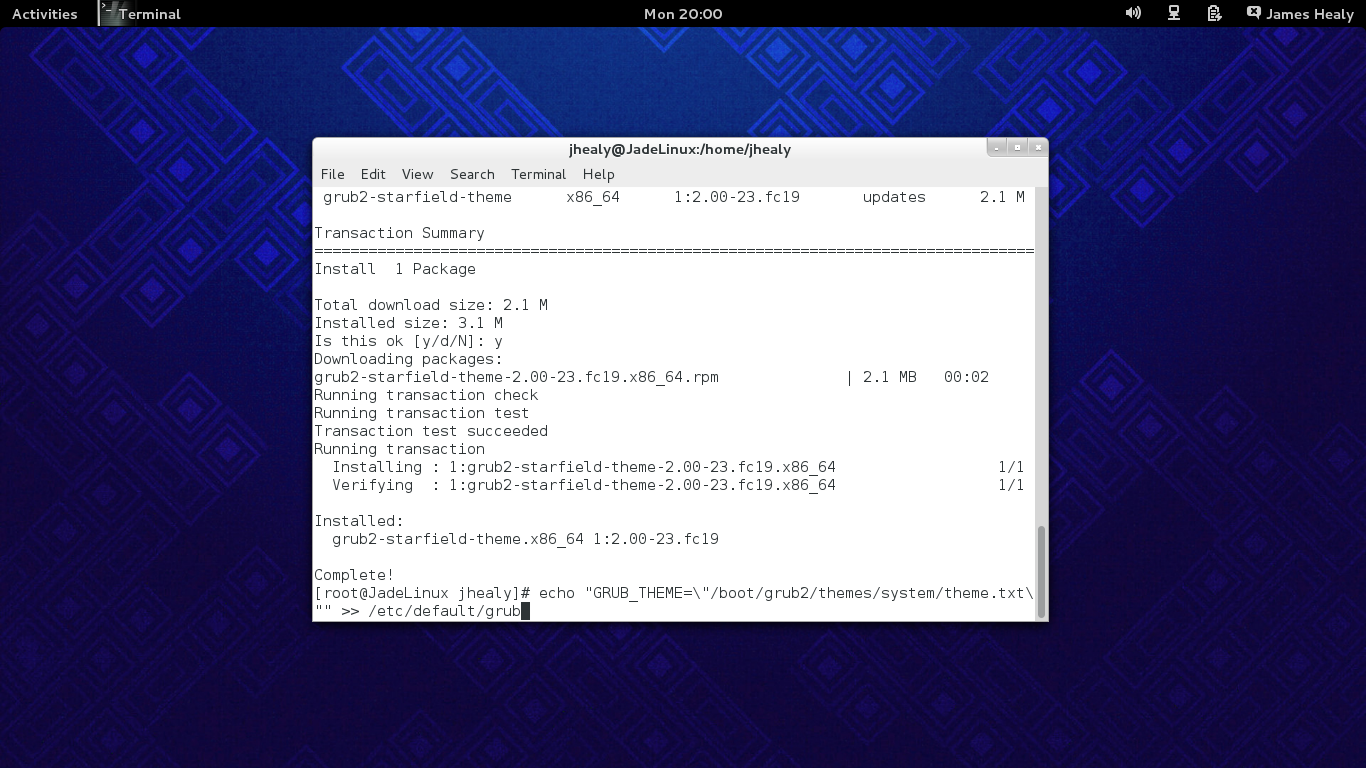Maximize the terminal window
This screenshot has width=1366, height=768.
pos(1017,148)
